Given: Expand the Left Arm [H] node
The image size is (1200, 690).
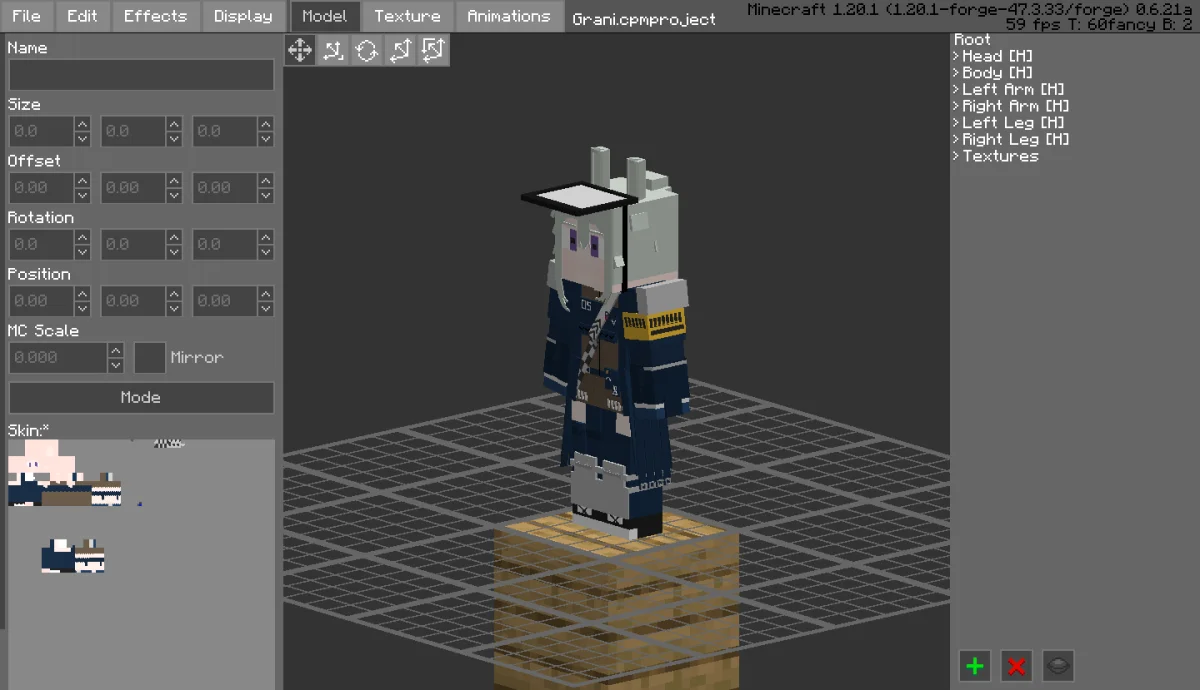Looking at the screenshot, I should (x=956, y=89).
